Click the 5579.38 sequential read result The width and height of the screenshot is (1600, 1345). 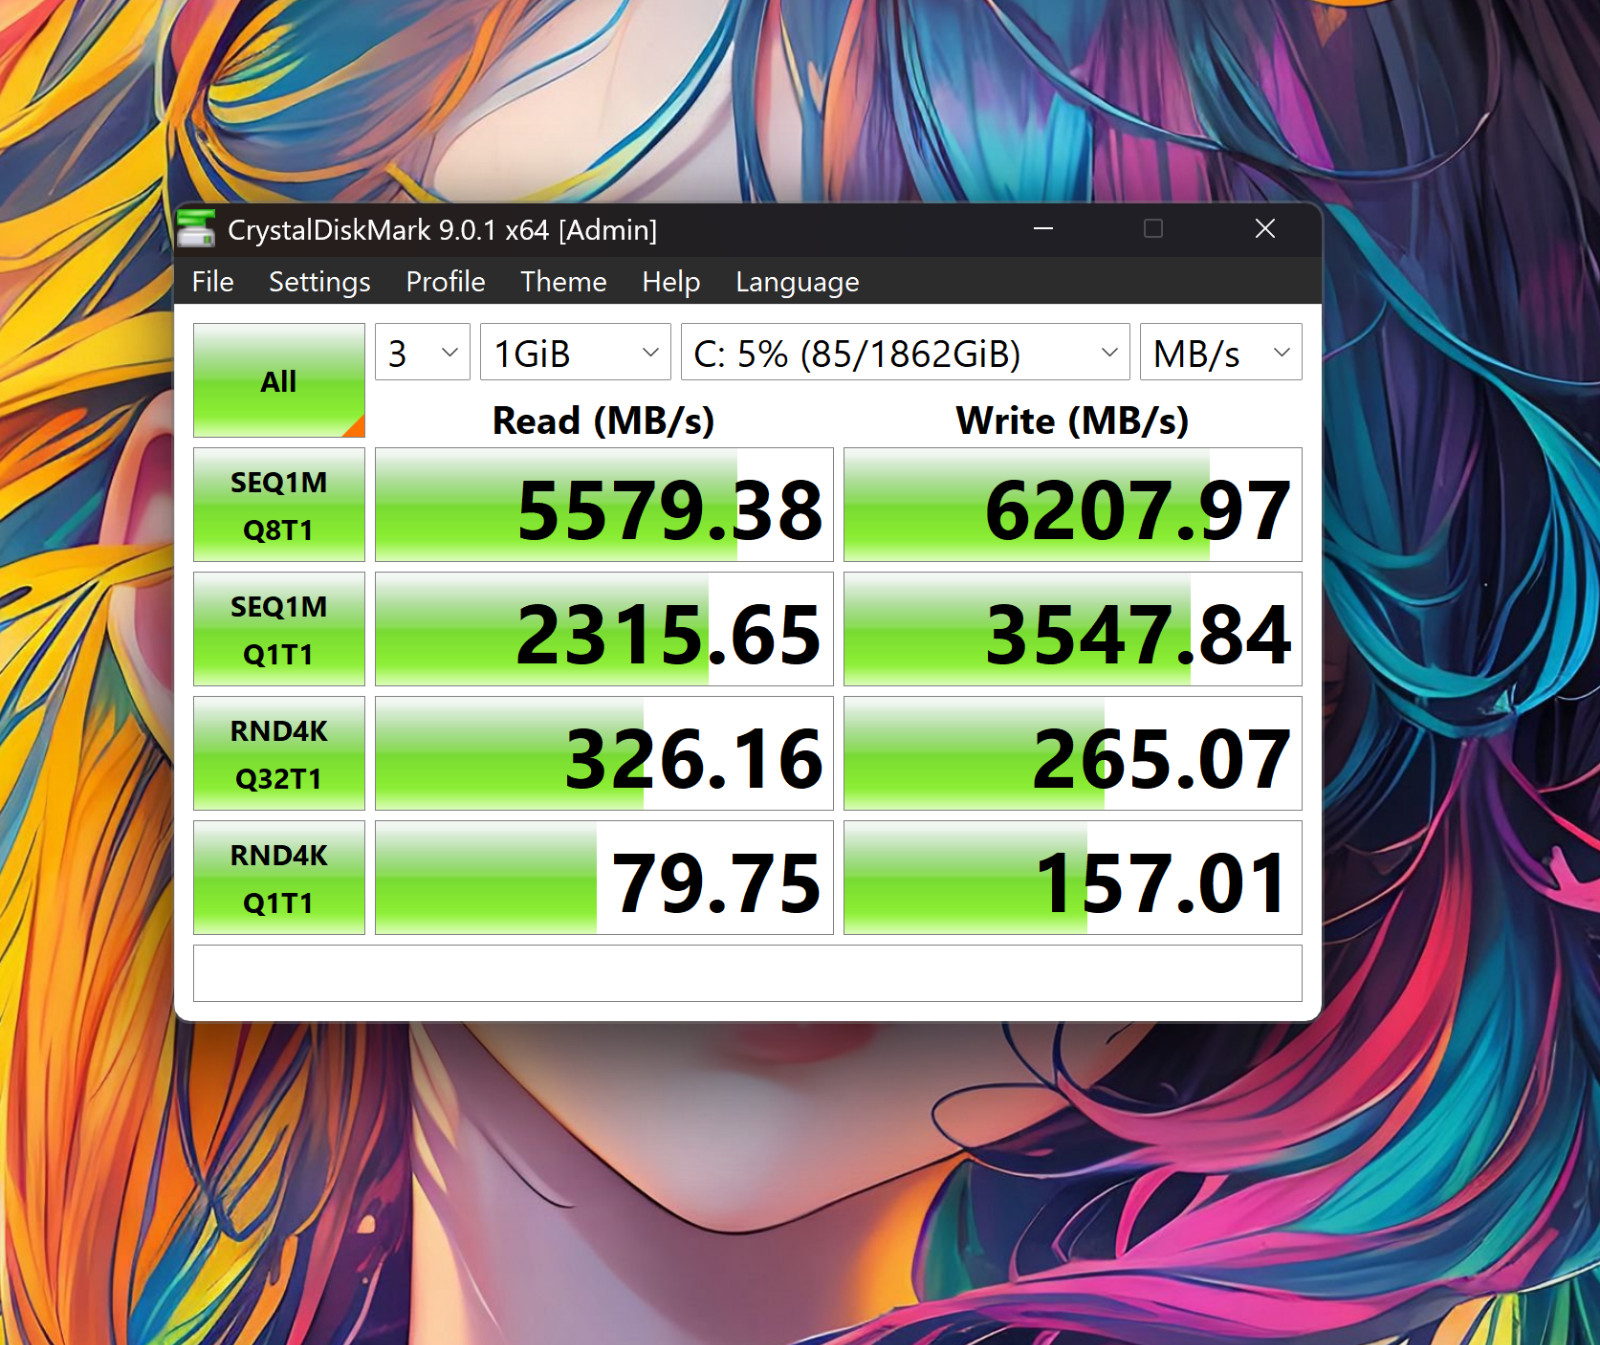(x=604, y=505)
